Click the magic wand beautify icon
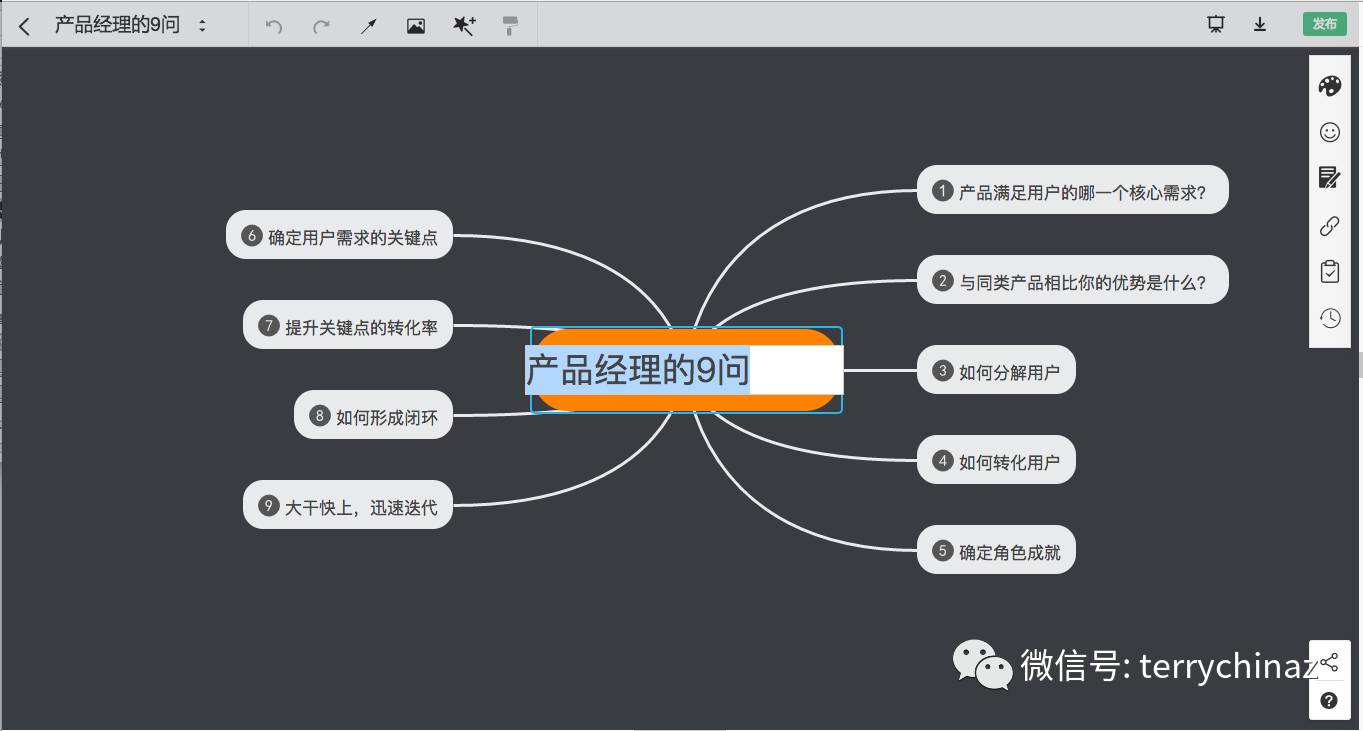Viewport: 1363px width, 731px height. [x=464, y=26]
